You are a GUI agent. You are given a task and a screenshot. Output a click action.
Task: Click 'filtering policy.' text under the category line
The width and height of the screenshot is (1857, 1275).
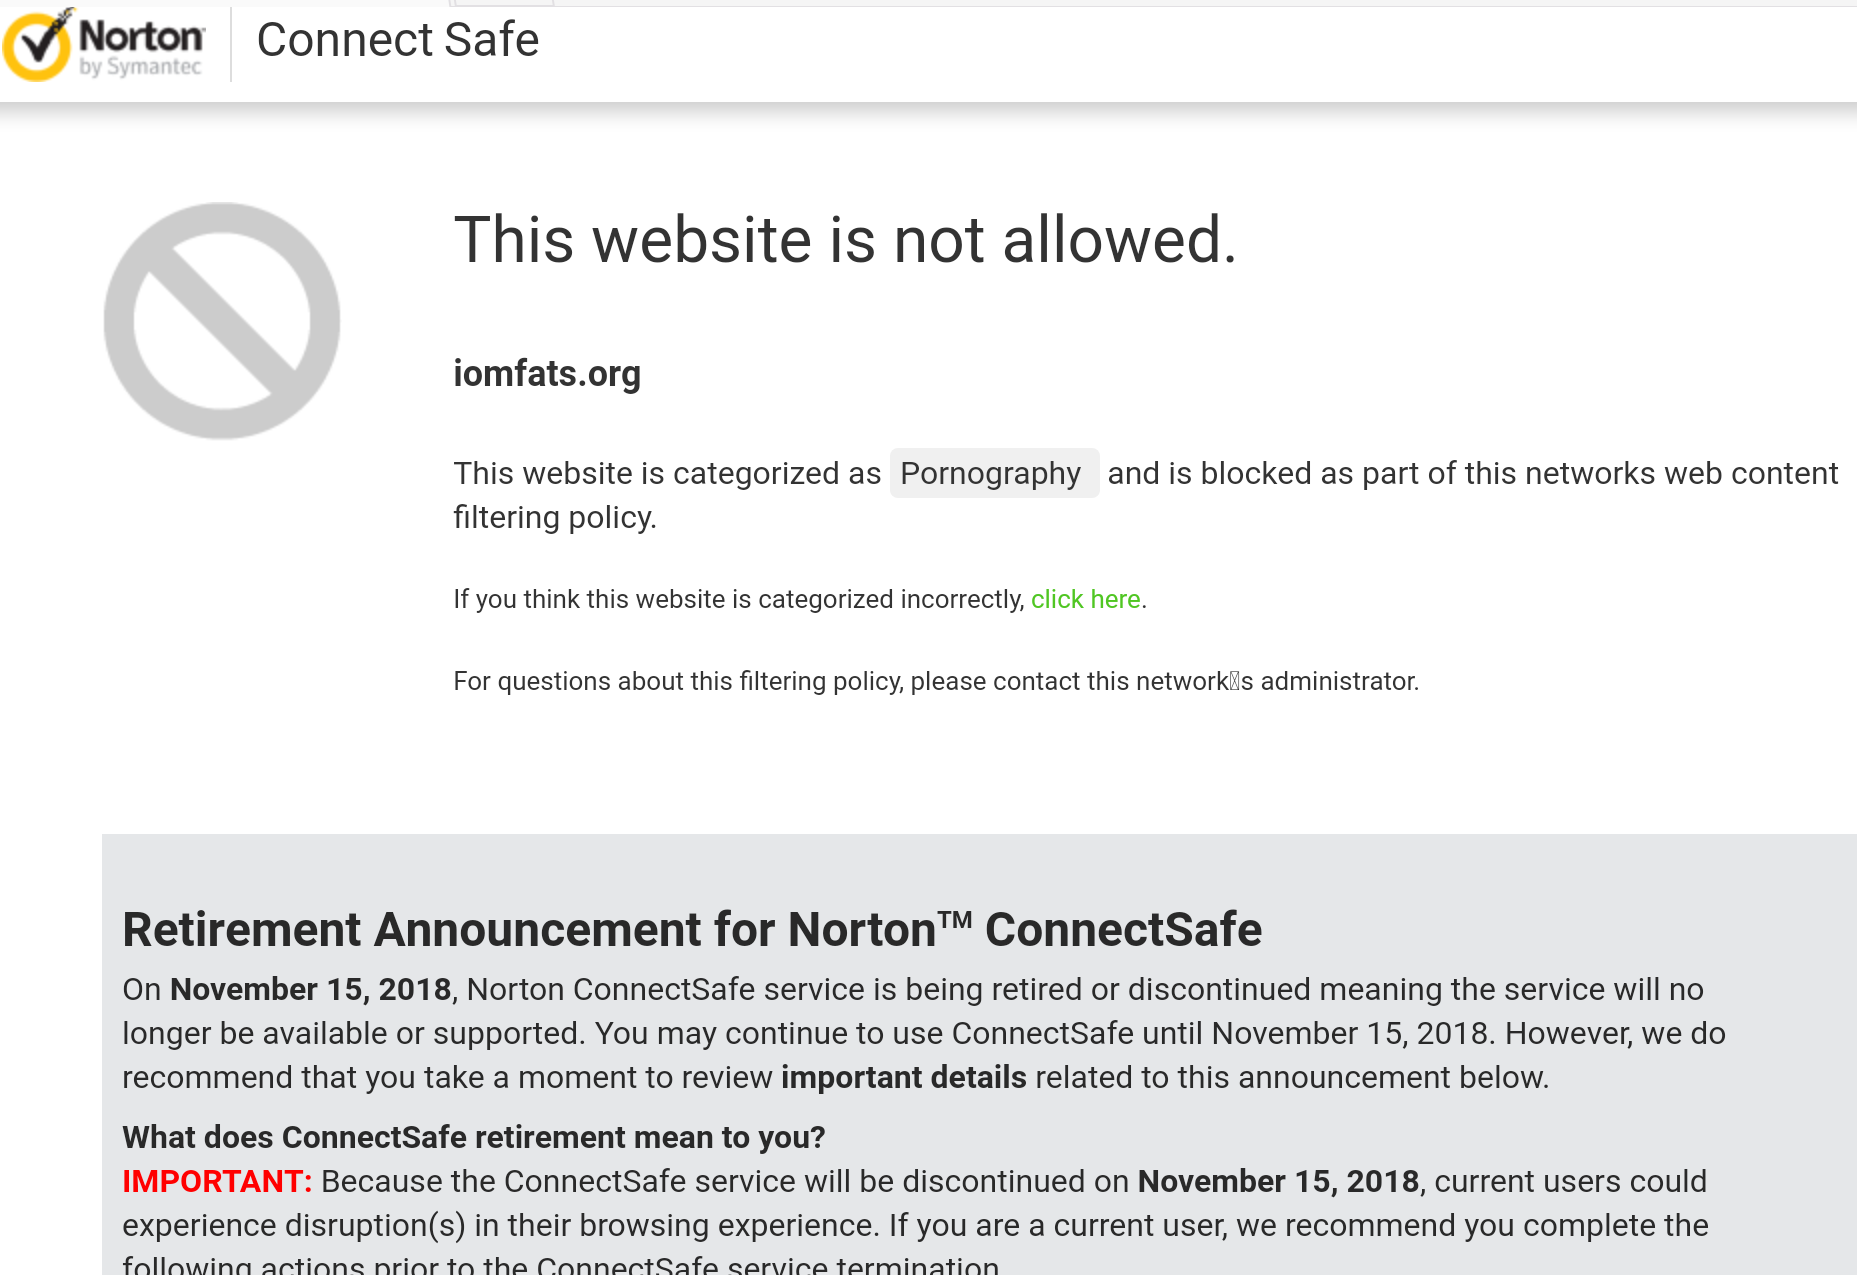coord(555,517)
